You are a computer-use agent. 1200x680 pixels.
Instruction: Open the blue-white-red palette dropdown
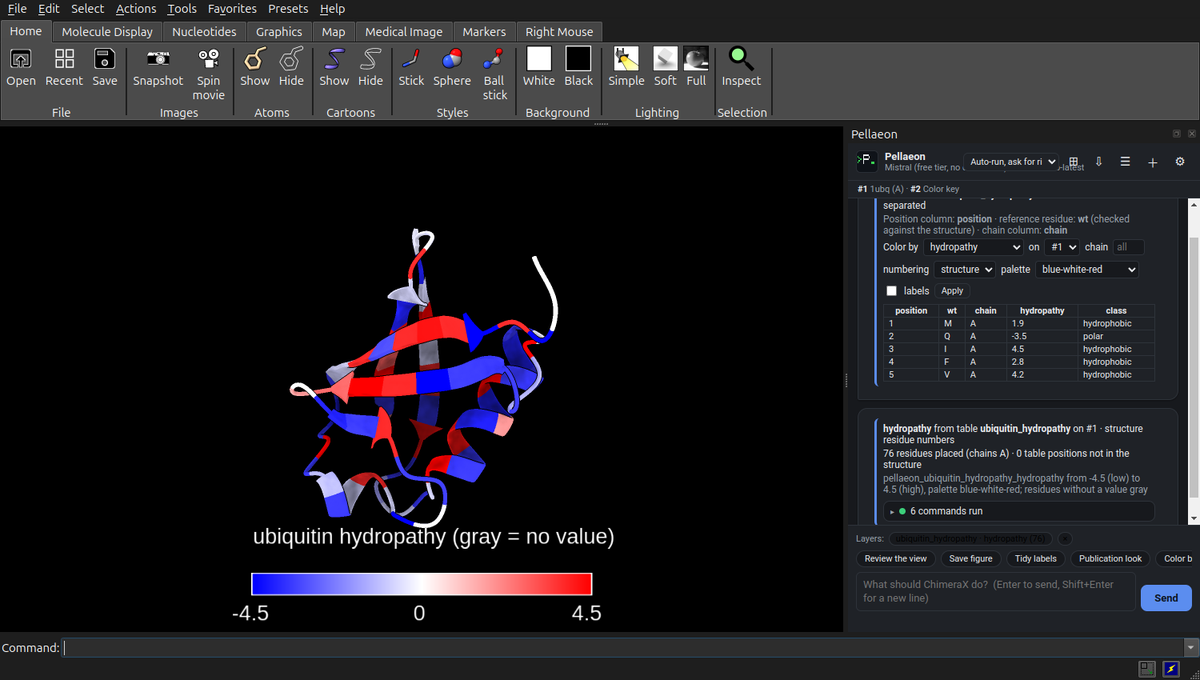[1087, 269]
